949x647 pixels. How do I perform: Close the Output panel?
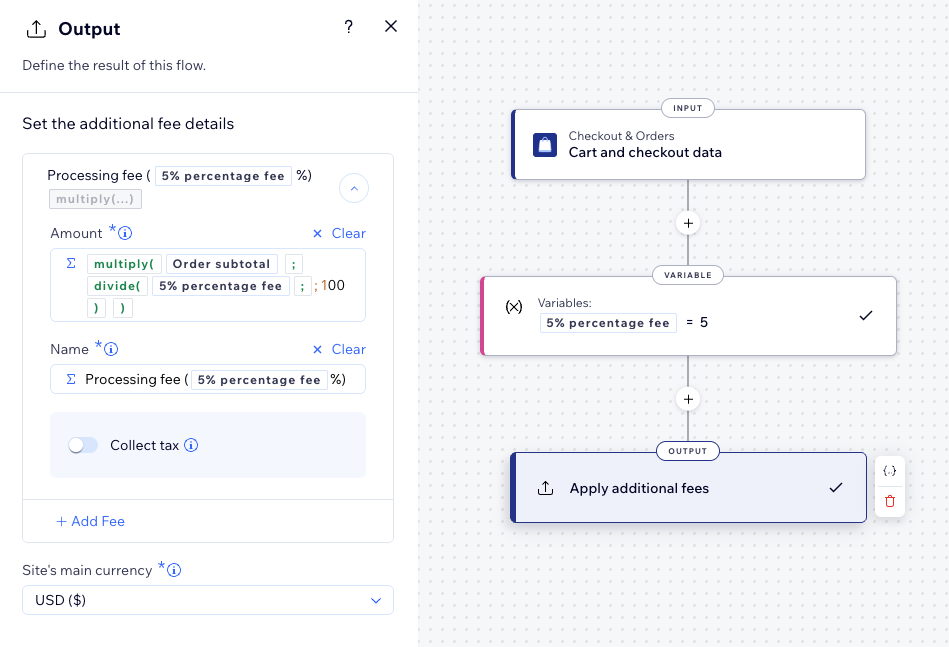tap(391, 27)
